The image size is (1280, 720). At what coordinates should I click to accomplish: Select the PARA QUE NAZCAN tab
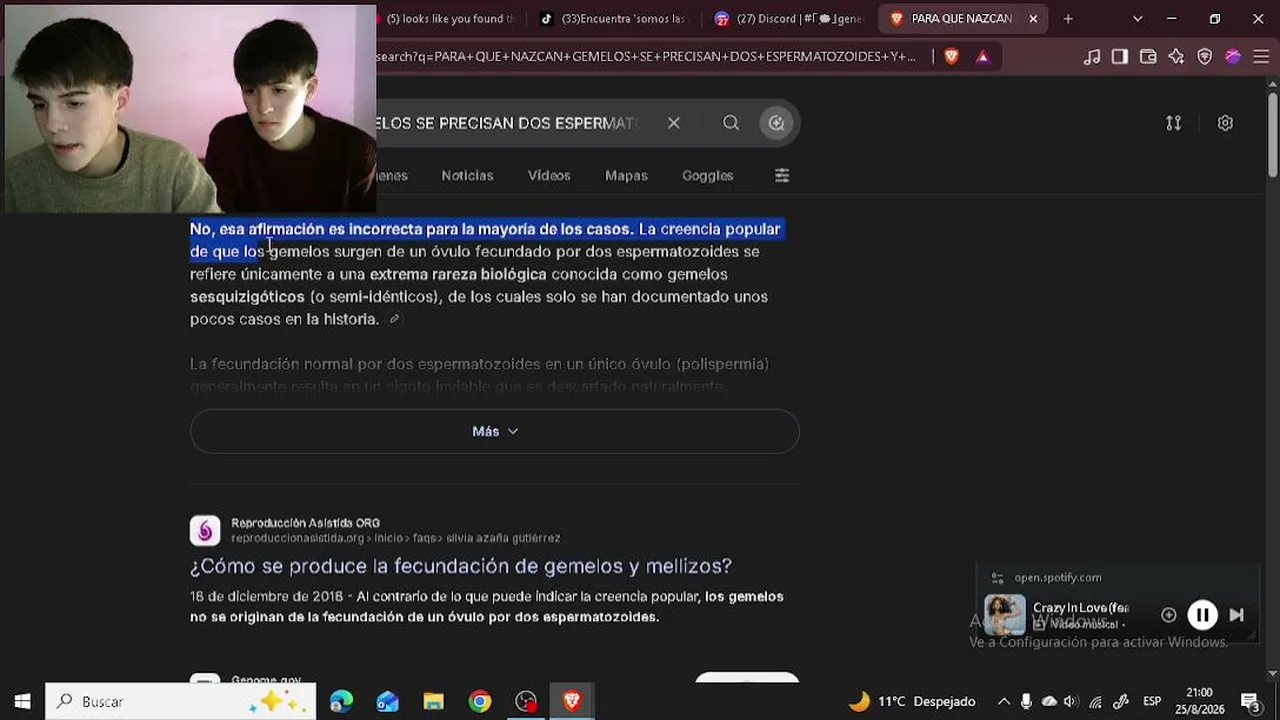[962, 19]
